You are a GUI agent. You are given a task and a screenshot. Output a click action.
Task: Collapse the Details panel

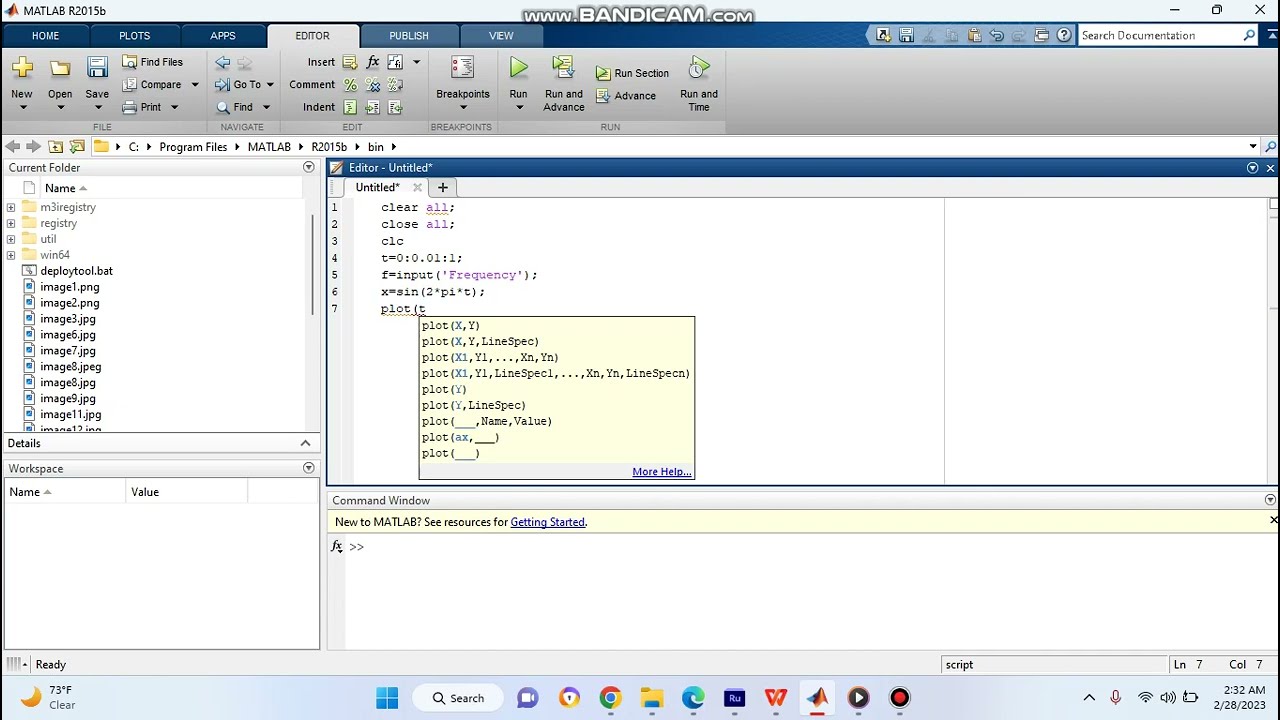[x=305, y=443]
